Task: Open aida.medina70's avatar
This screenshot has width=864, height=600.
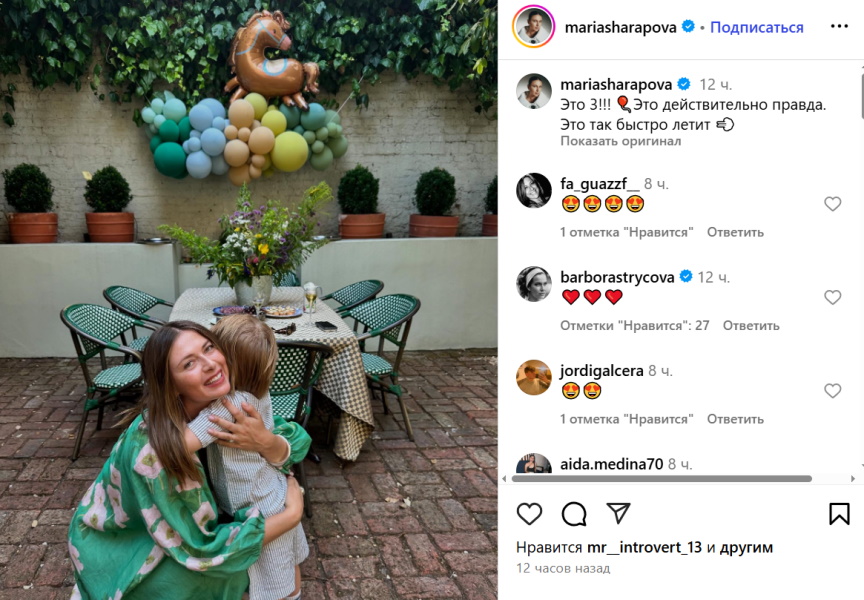Action: coord(533,466)
